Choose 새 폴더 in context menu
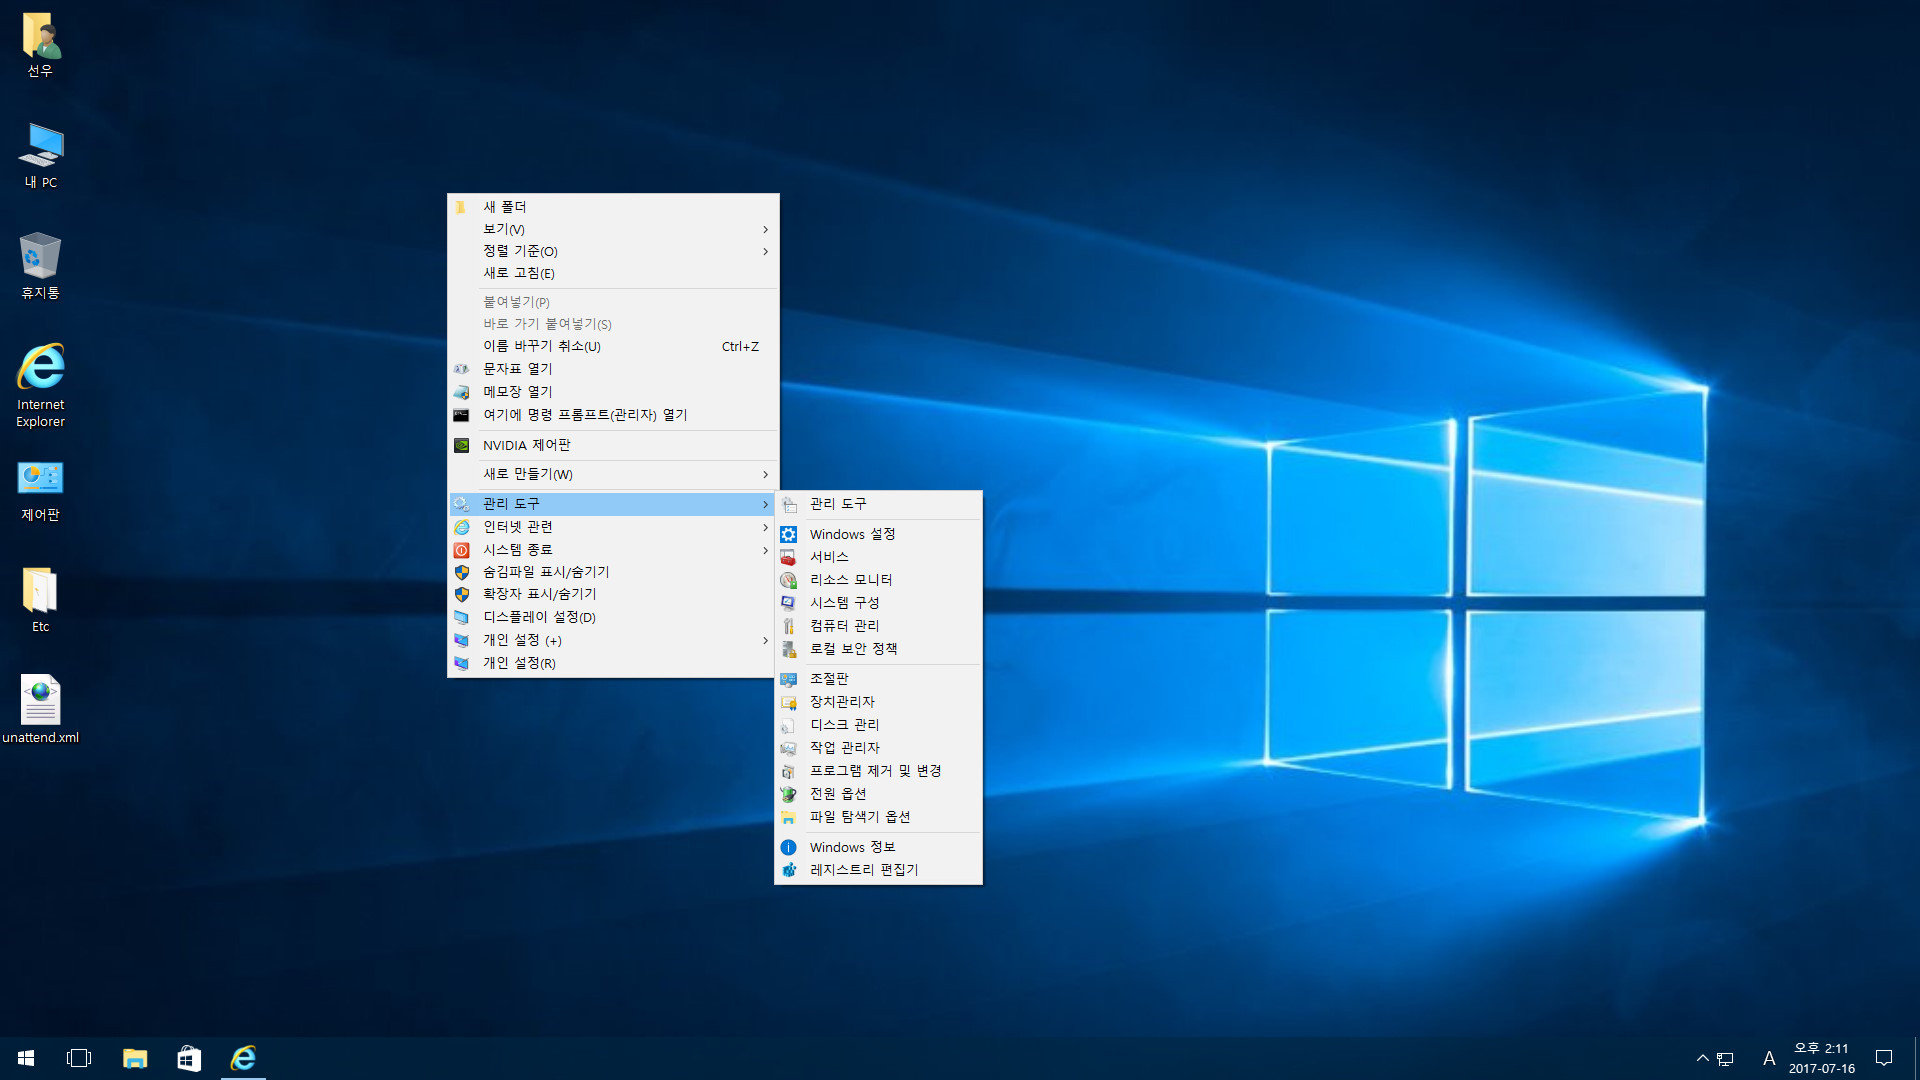 click(x=613, y=207)
